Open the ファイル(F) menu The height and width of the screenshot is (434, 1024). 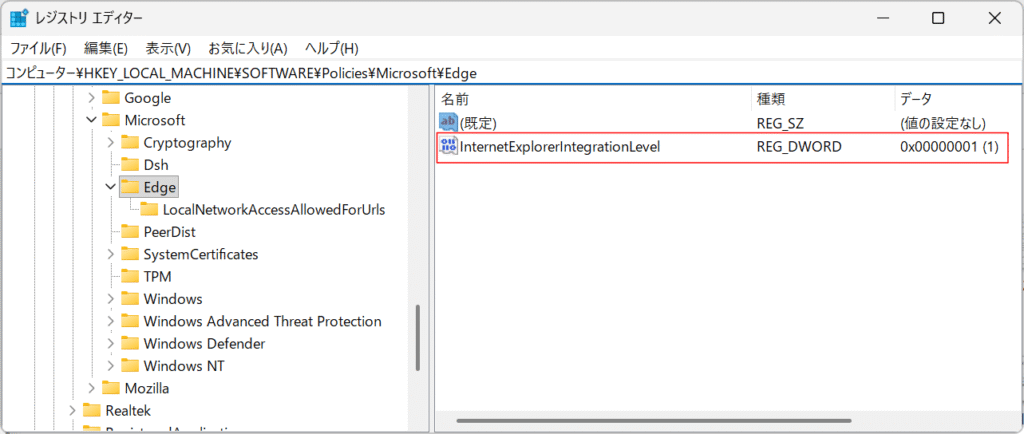coord(38,48)
